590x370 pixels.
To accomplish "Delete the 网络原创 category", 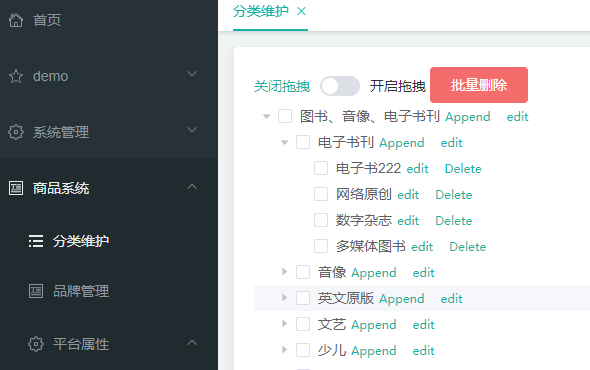I will pos(454,195).
